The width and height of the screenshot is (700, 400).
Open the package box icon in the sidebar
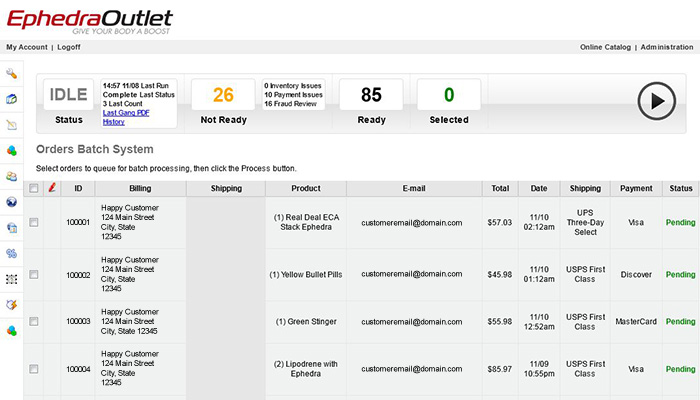click(11, 99)
